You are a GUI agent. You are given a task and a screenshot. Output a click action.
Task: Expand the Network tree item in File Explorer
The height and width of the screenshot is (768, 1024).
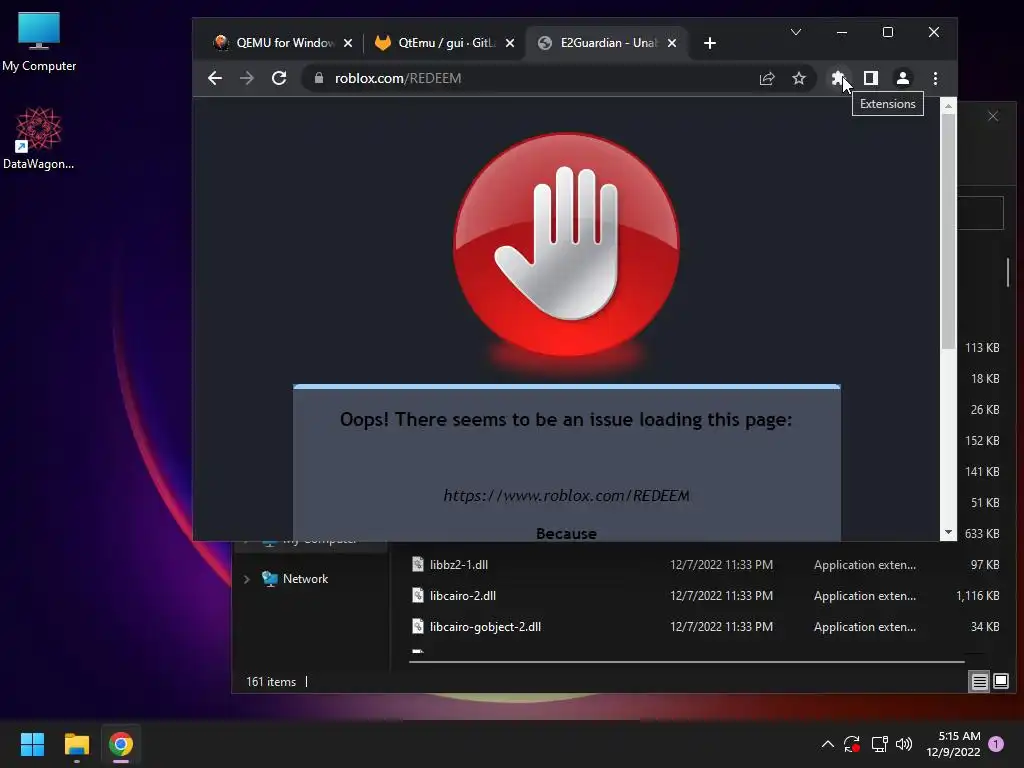246,579
